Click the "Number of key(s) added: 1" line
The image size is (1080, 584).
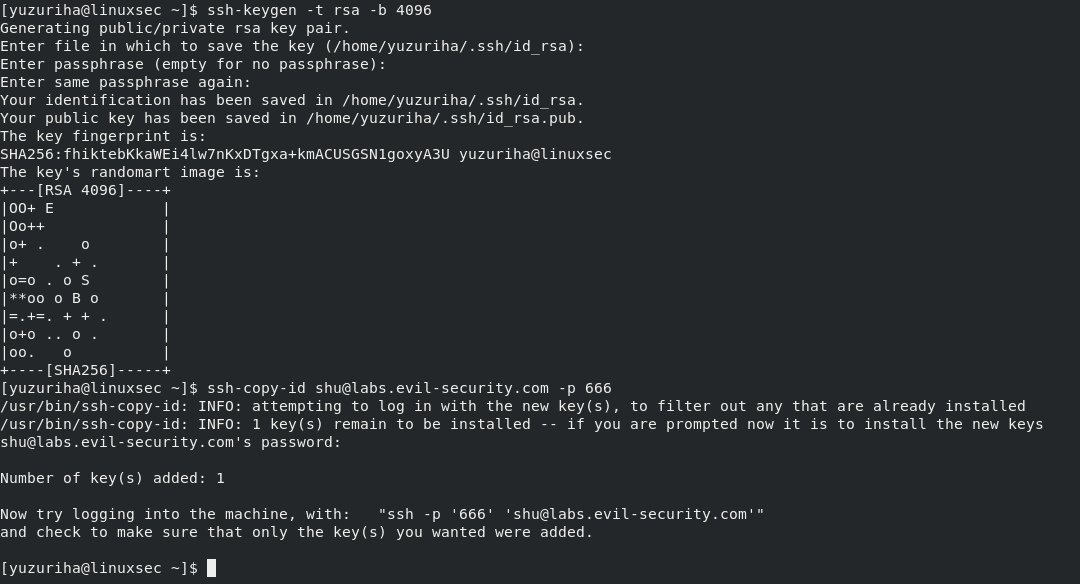click(112, 478)
